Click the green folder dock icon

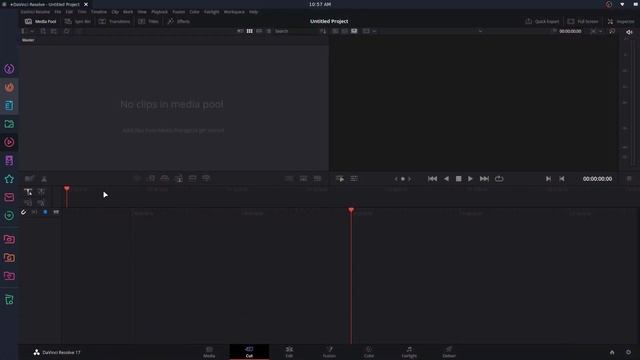coord(9,124)
